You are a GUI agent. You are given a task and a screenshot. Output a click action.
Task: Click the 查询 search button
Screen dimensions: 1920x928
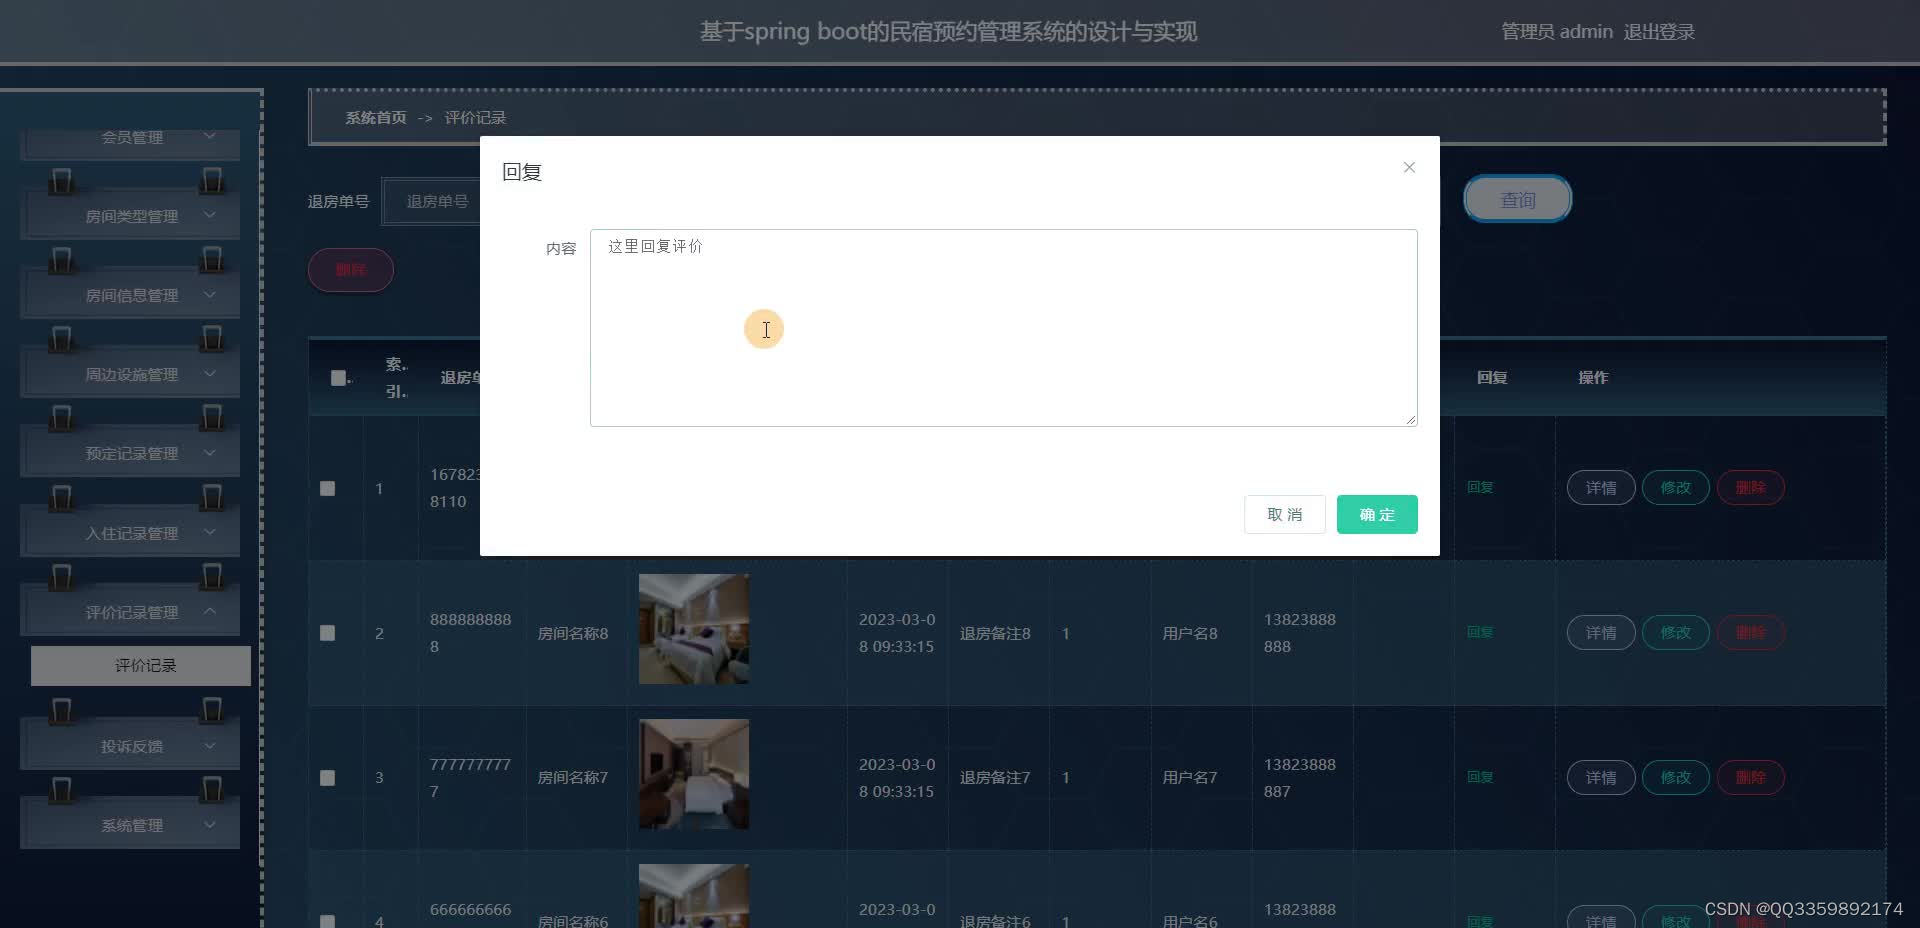click(x=1517, y=199)
